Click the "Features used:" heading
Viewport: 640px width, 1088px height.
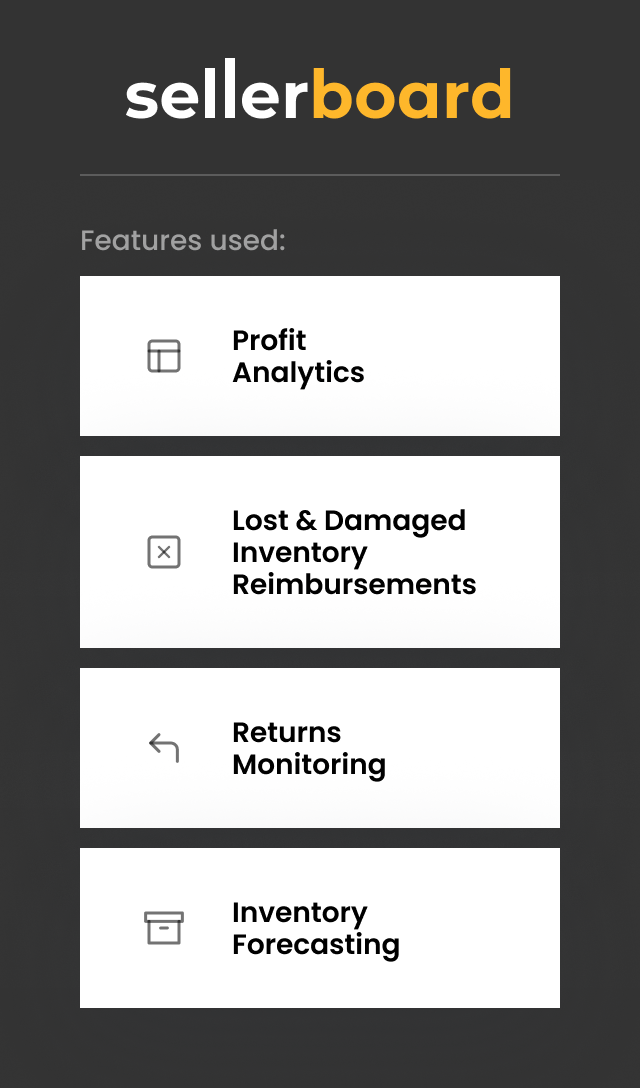click(183, 241)
